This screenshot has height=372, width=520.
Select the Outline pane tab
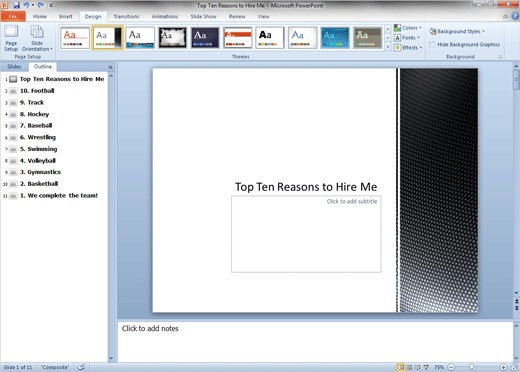(43, 67)
